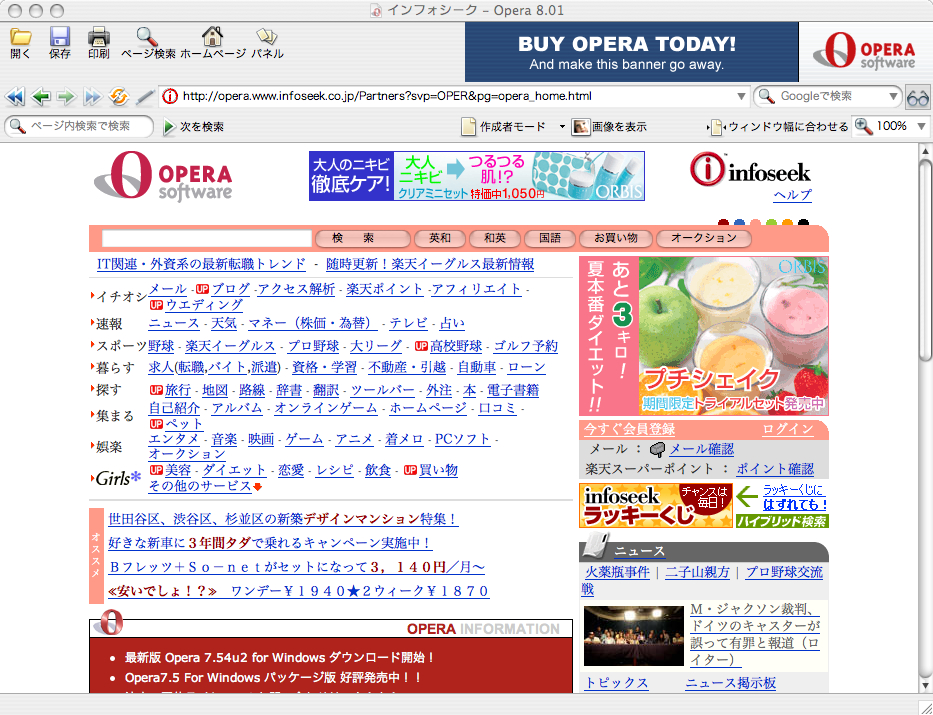Open the 楽天イーグルス link in スポーツ row
The image size is (933, 715).
tap(230, 346)
